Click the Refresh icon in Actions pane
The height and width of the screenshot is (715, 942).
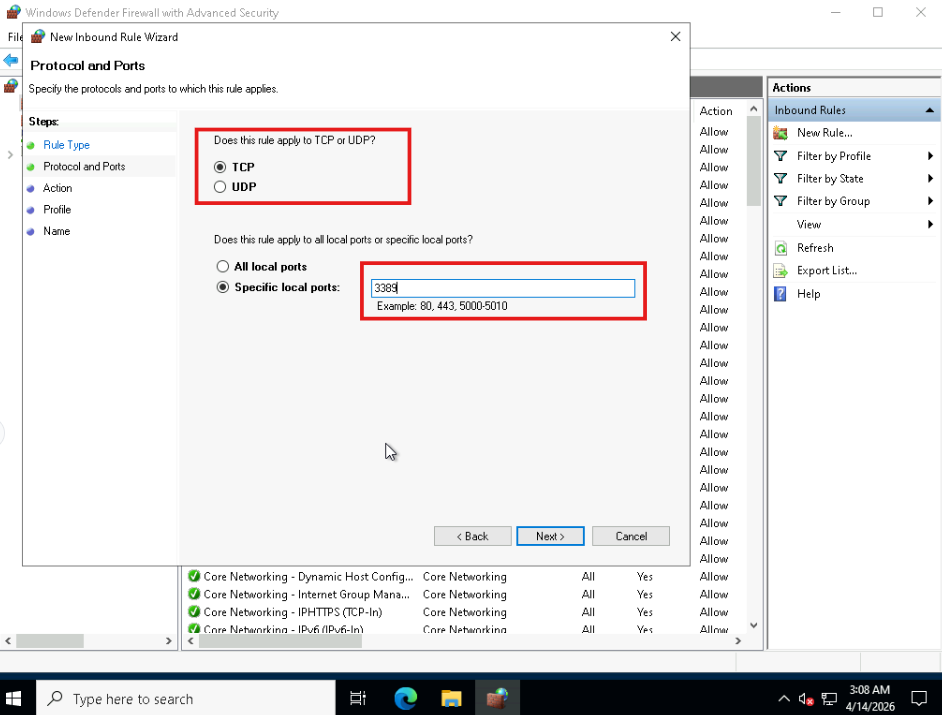click(x=780, y=248)
